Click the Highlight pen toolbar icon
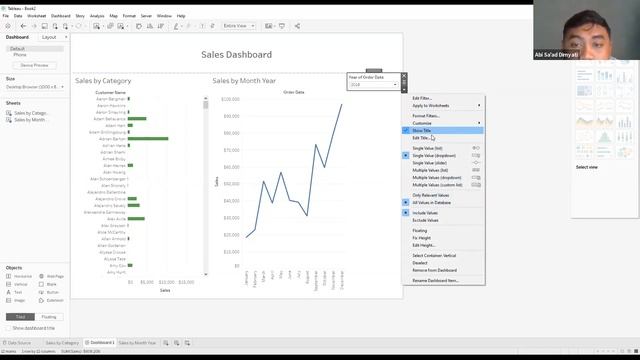 176,26
